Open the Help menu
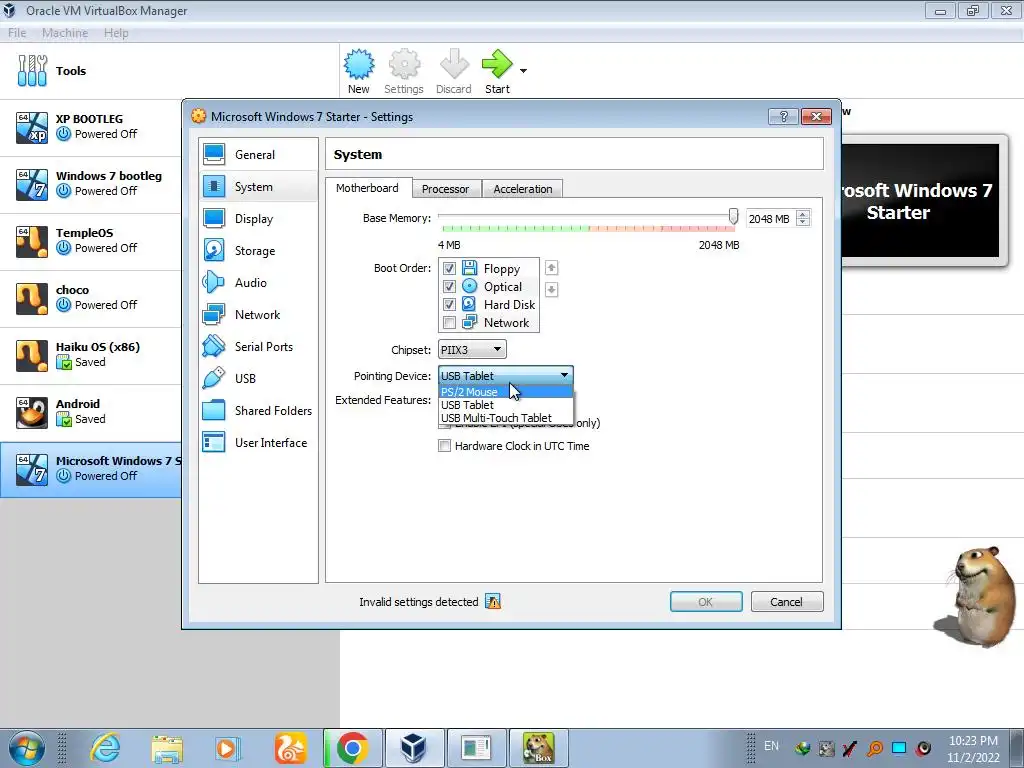 [x=116, y=33]
